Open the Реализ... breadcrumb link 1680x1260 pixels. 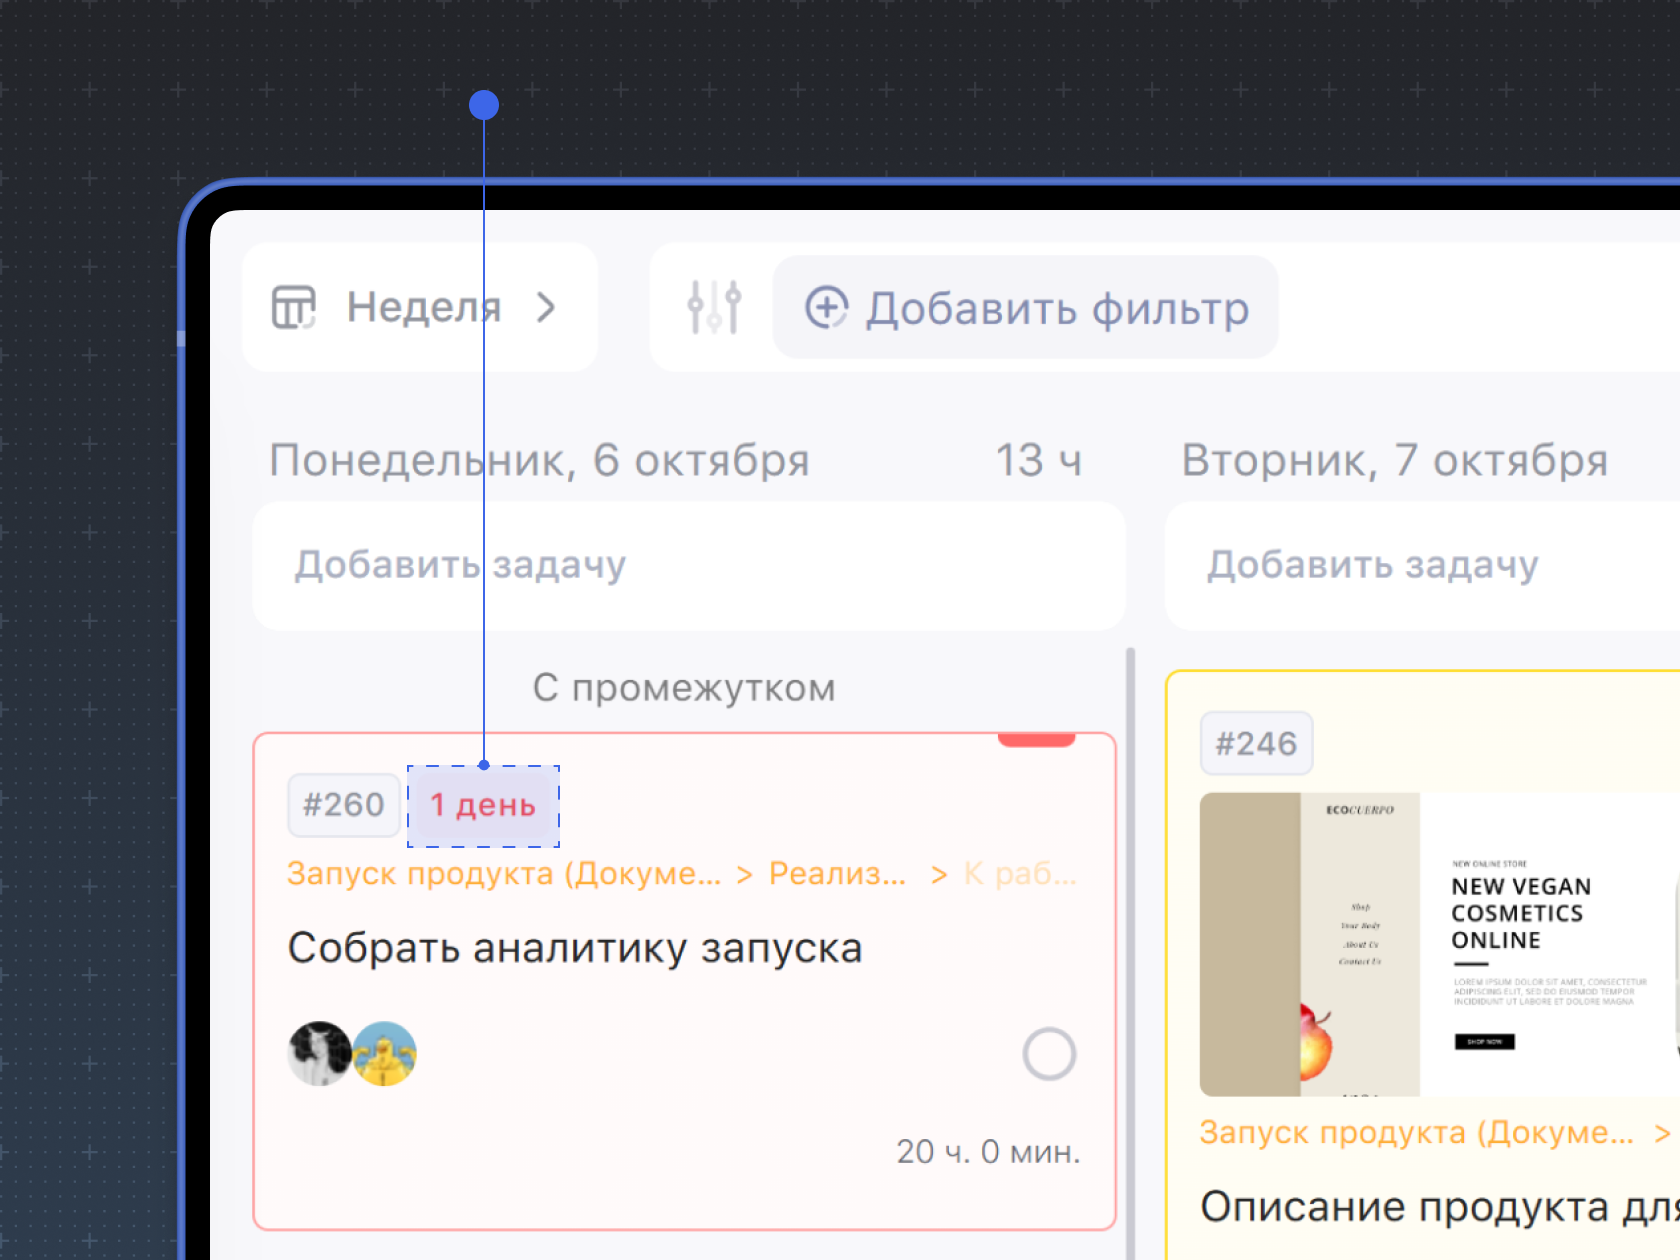pos(837,874)
